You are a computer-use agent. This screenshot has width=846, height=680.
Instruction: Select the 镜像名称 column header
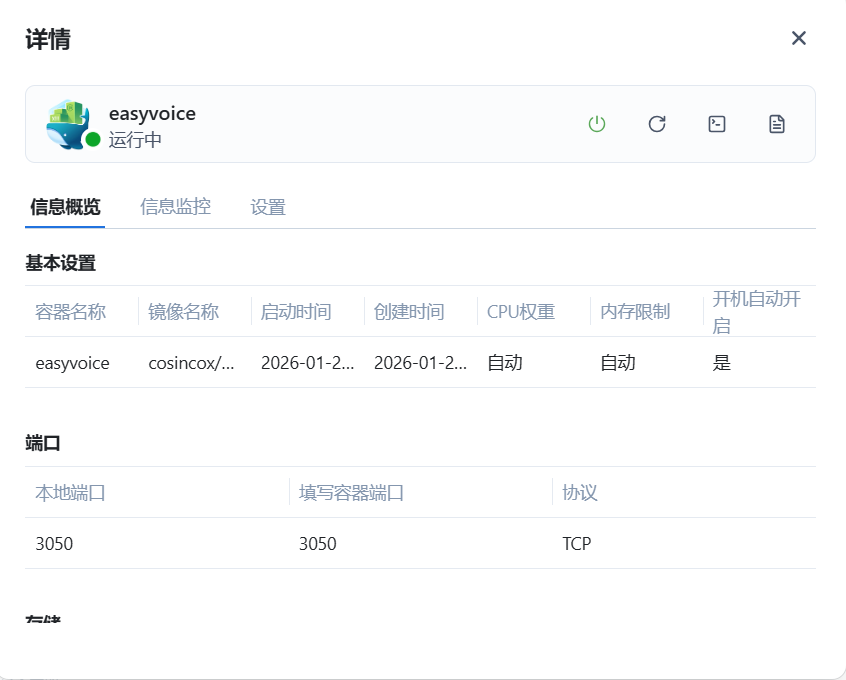click(x=183, y=311)
